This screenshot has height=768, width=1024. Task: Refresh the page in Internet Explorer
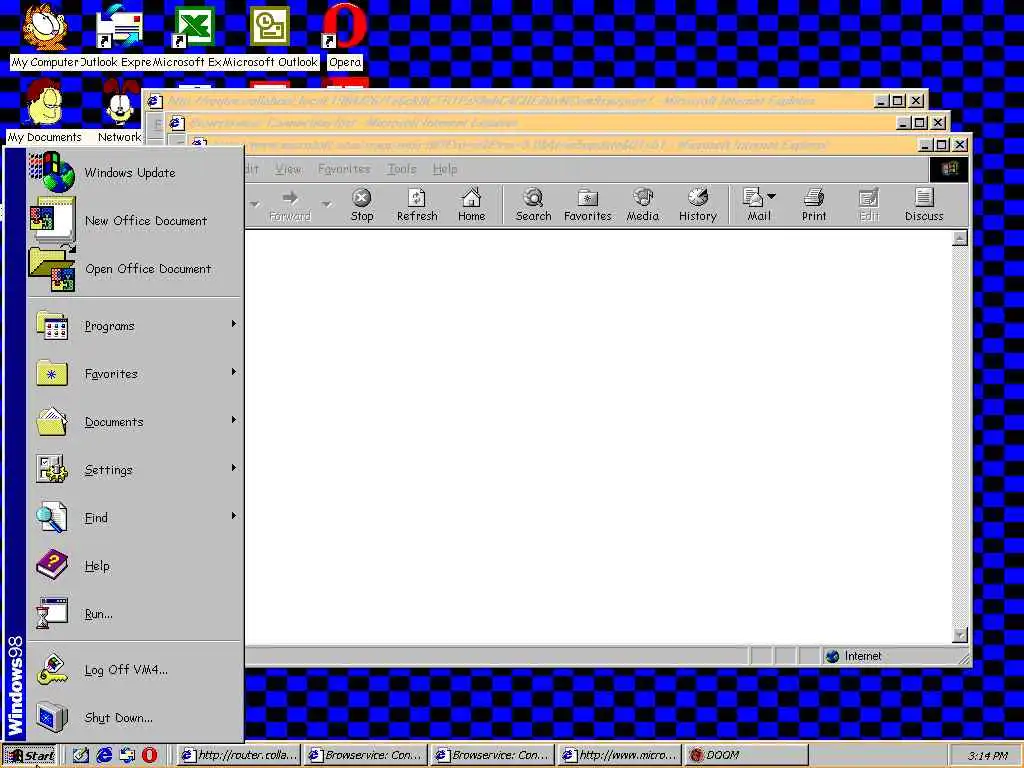click(x=417, y=205)
